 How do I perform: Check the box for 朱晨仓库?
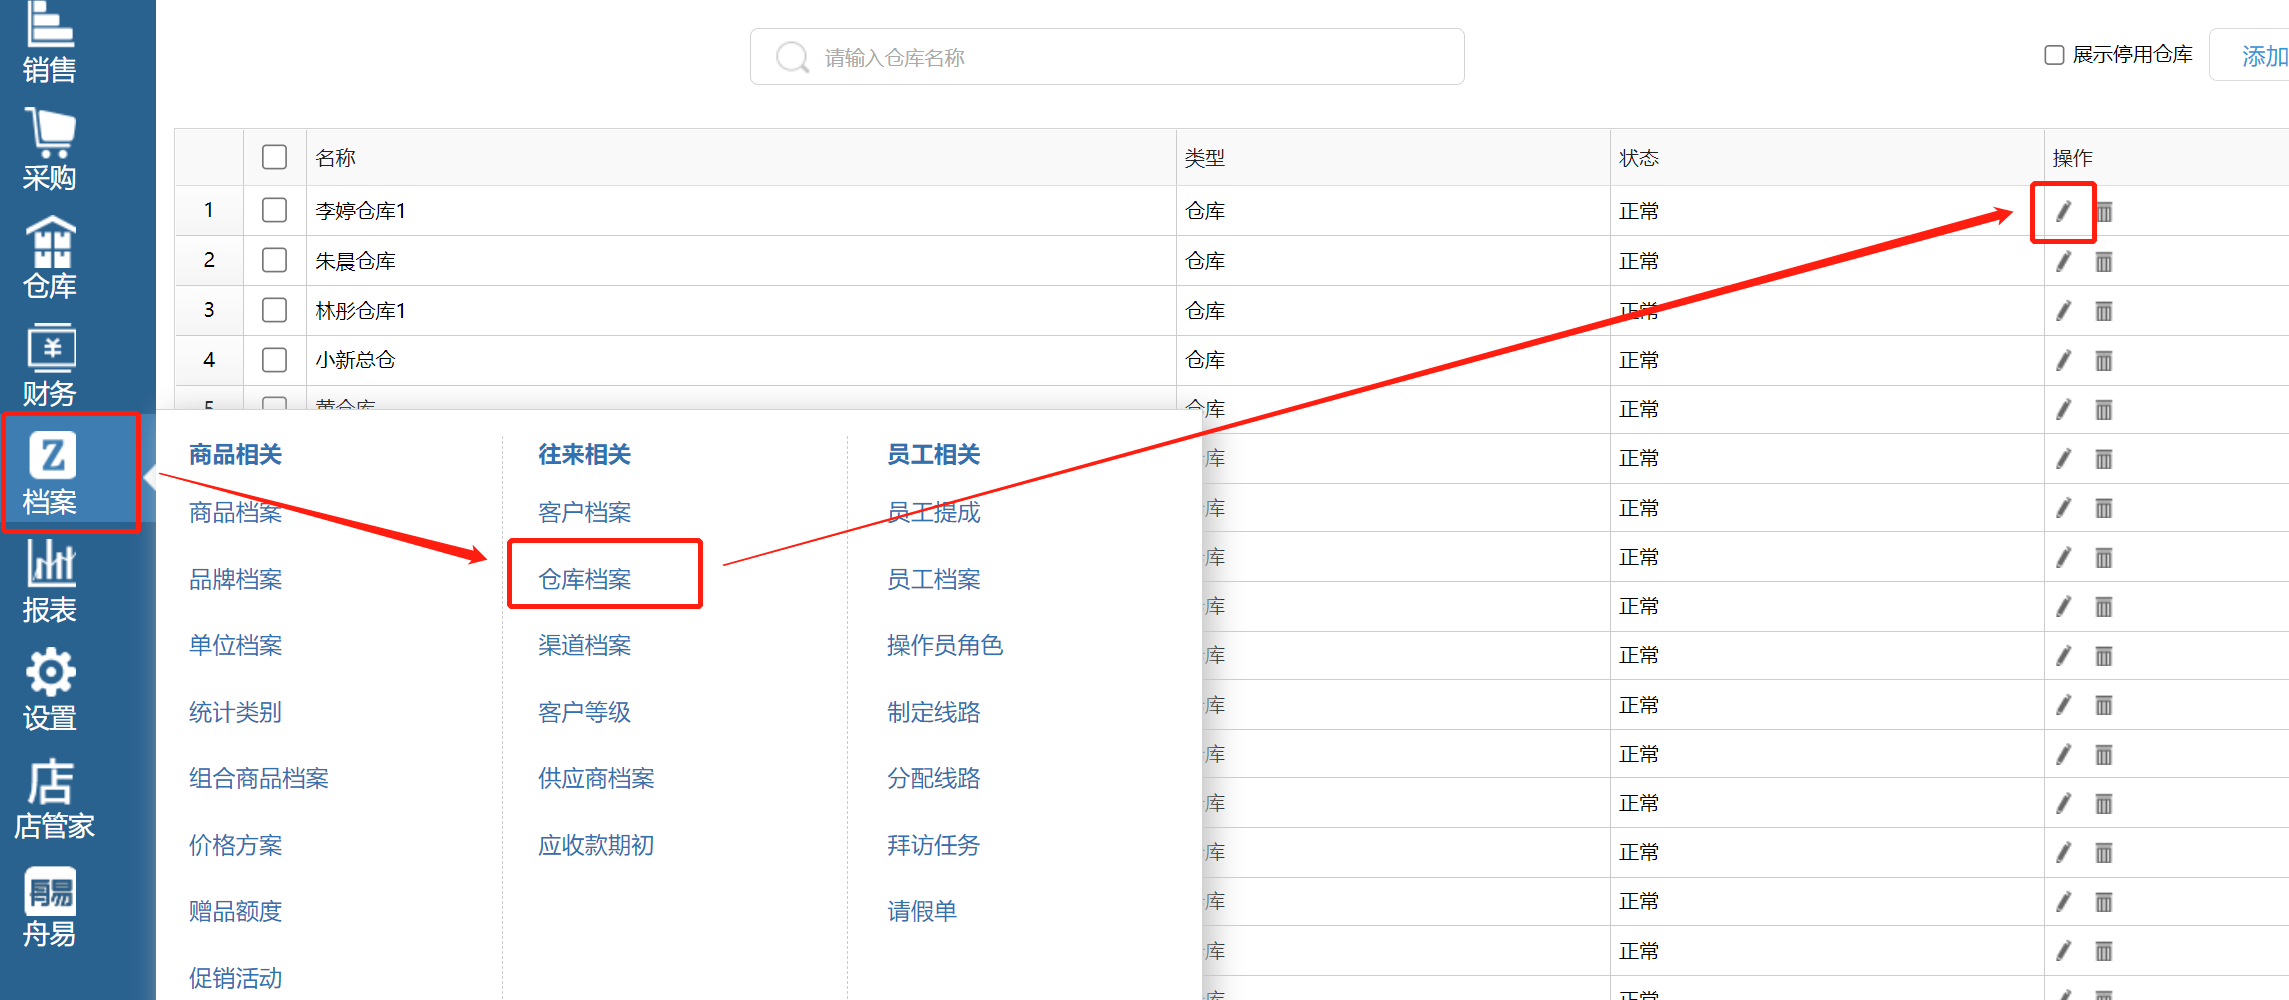(x=274, y=260)
